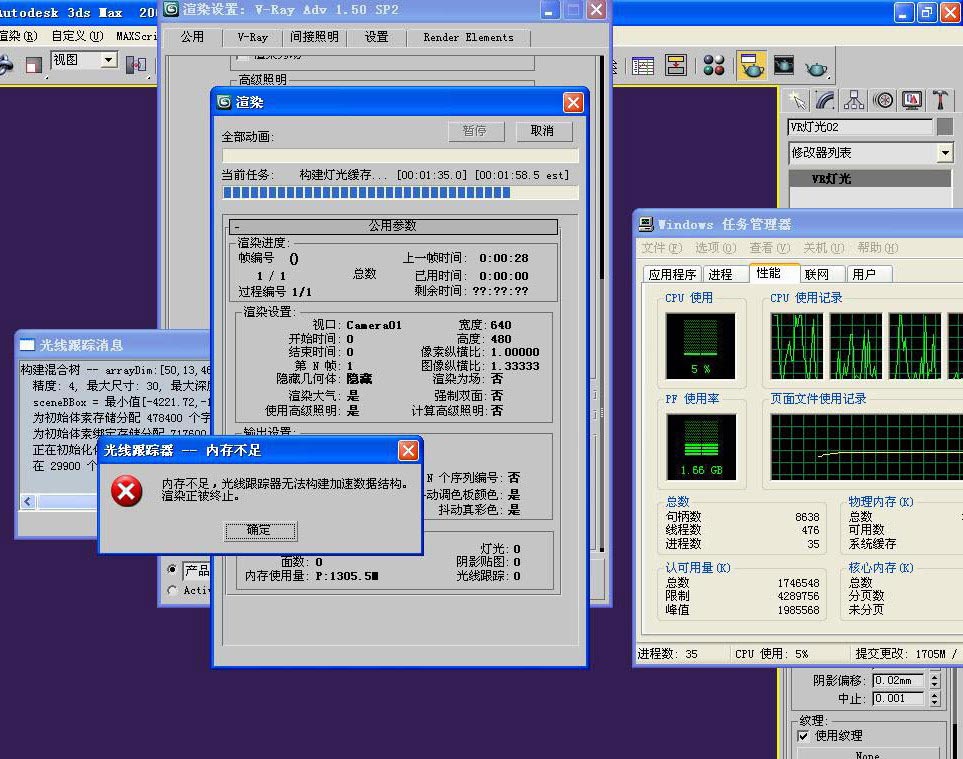The width and height of the screenshot is (963, 759).
Task: Open 查看 menu in Task Manager
Action: [770, 248]
